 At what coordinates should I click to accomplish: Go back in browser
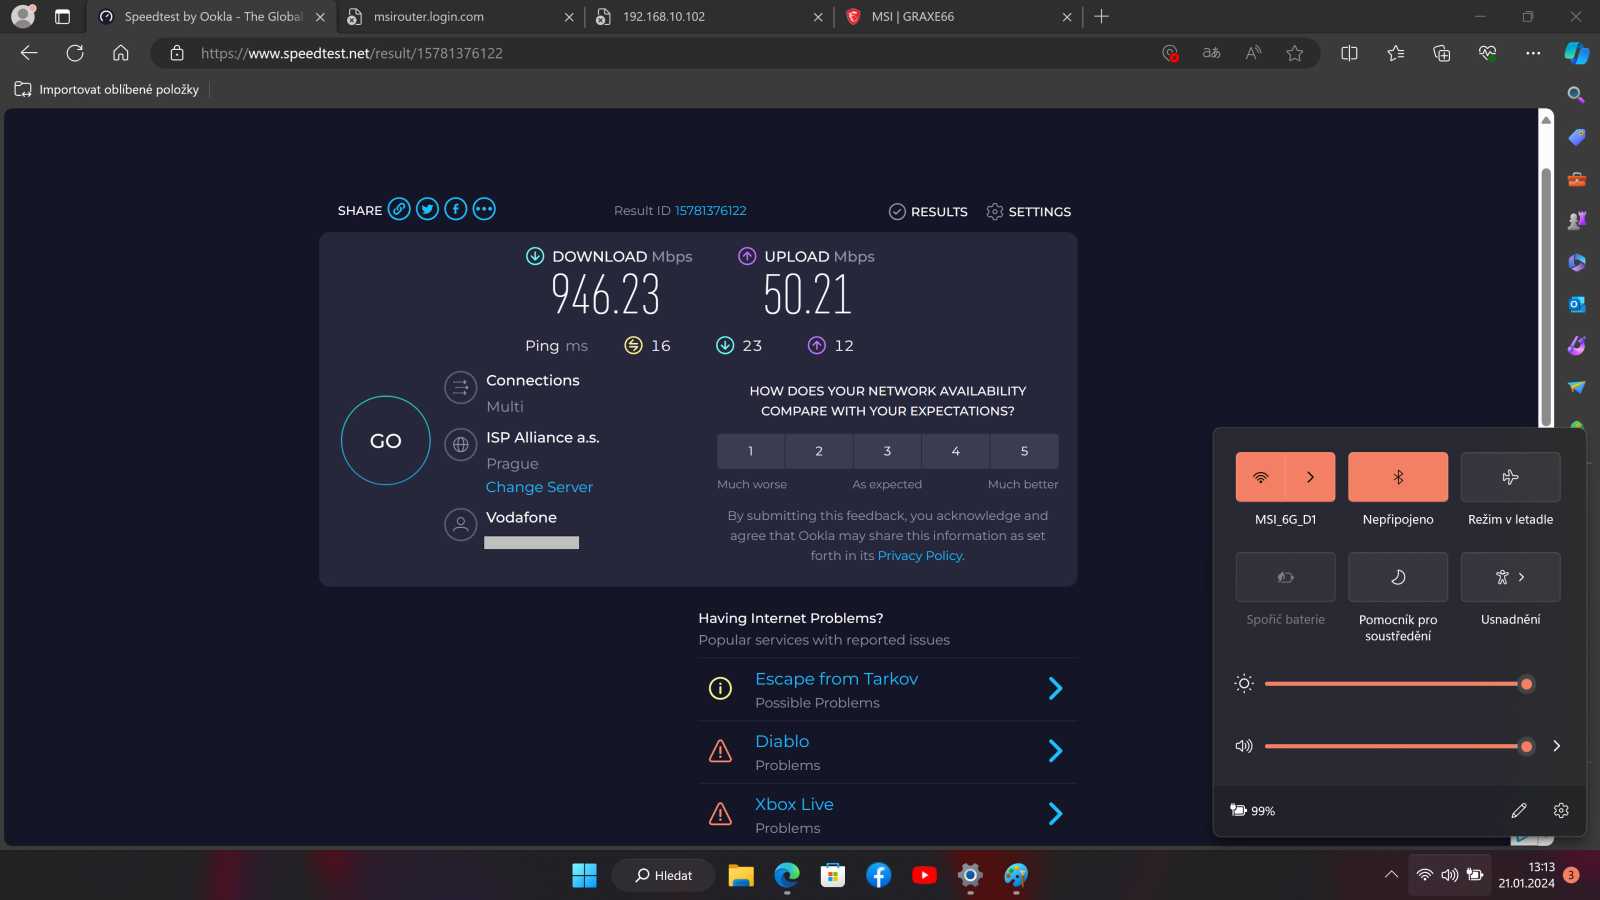[x=29, y=53]
